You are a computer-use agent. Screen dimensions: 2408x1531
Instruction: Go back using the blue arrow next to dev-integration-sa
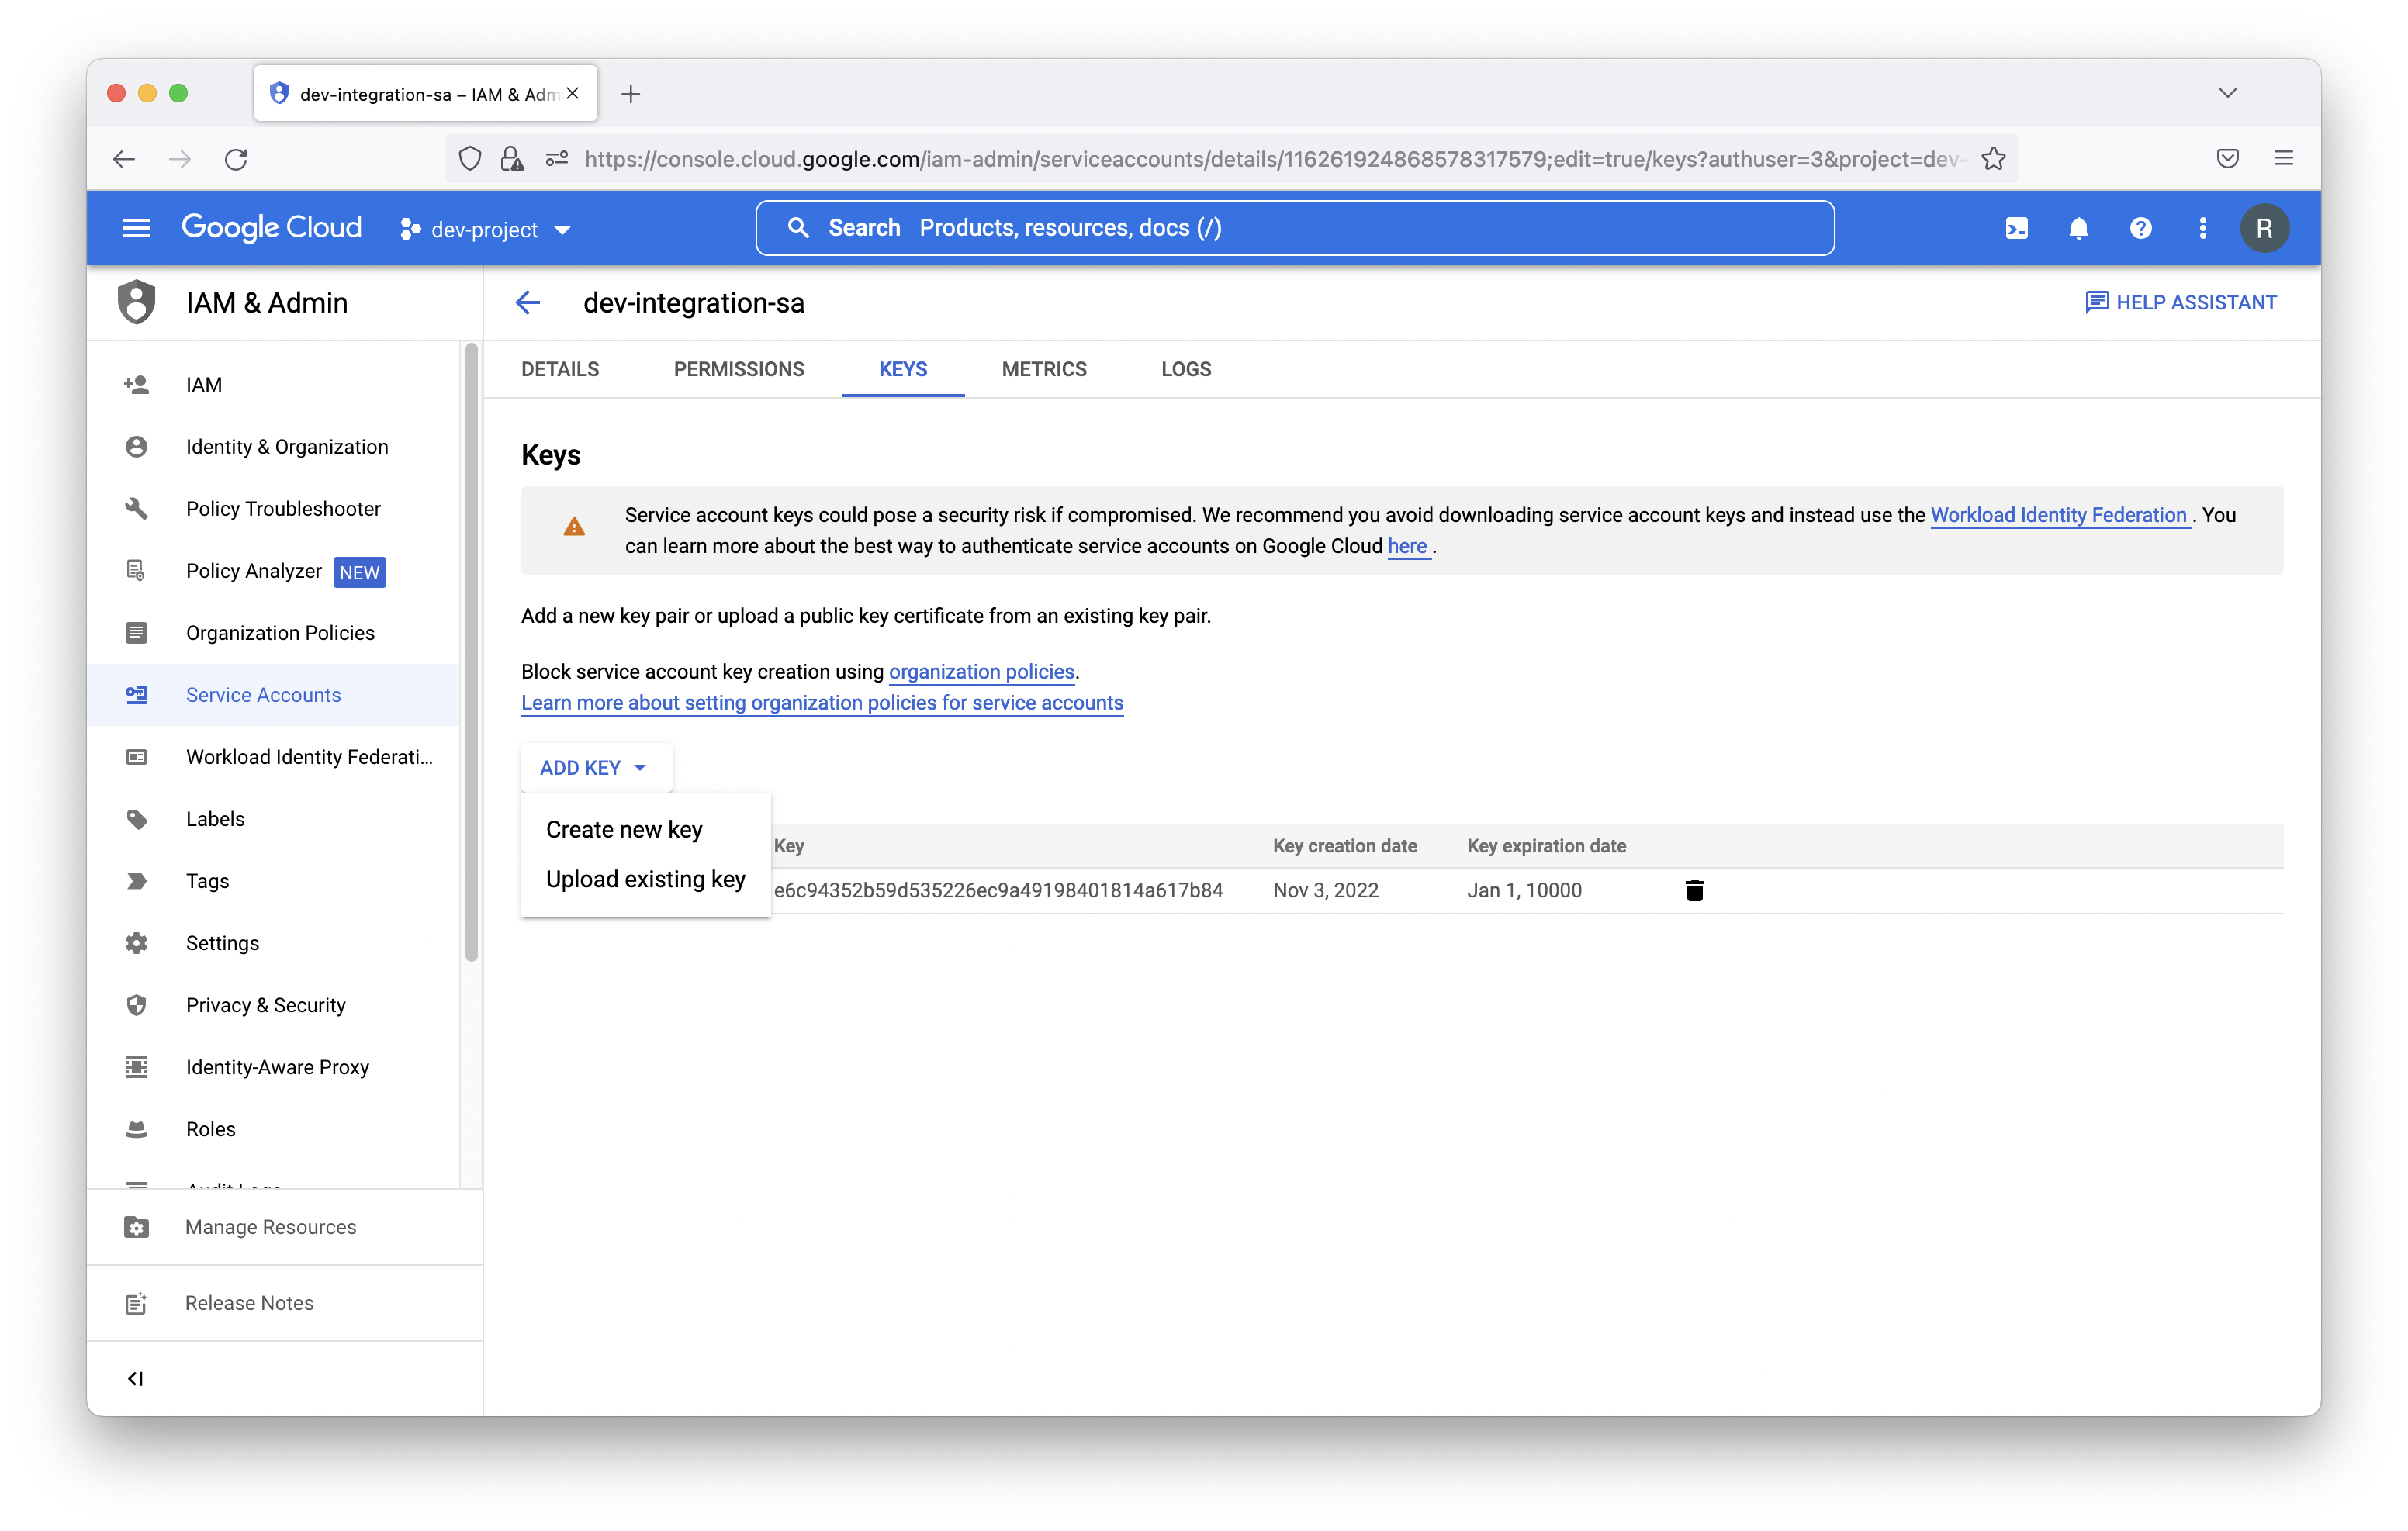[x=527, y=302]
